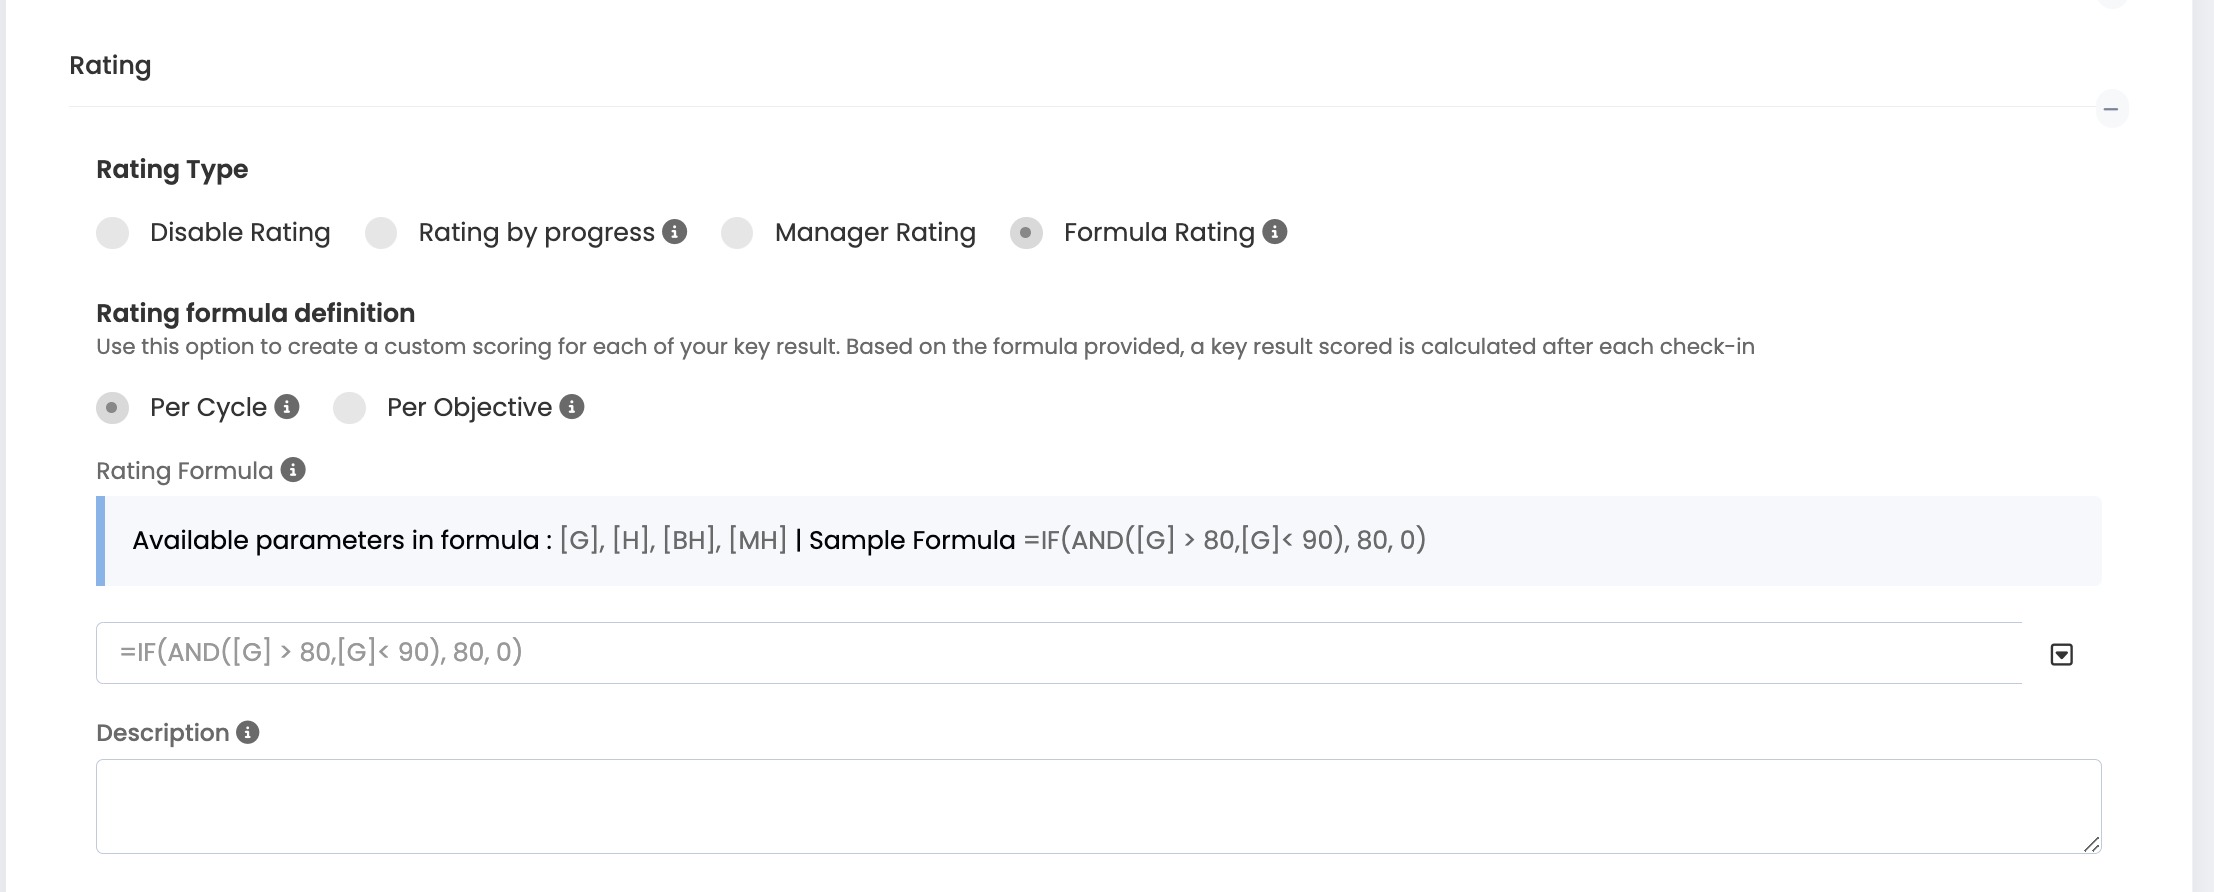2214x892 pixels.
Task: Click inside the Description text area
Action: coord(1000,805)
